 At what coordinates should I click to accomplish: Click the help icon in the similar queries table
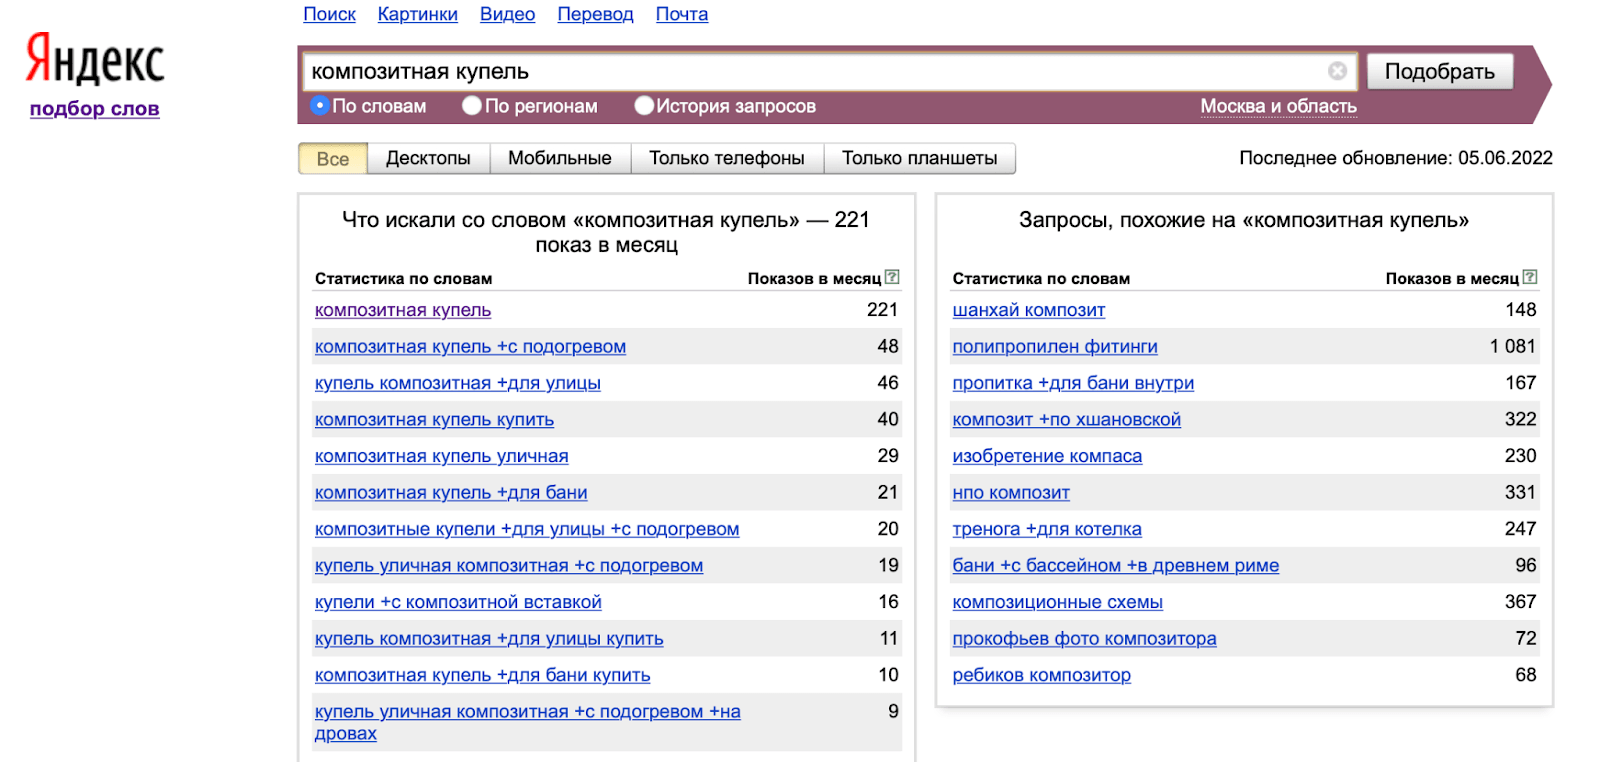click(x=1530, y=277)
